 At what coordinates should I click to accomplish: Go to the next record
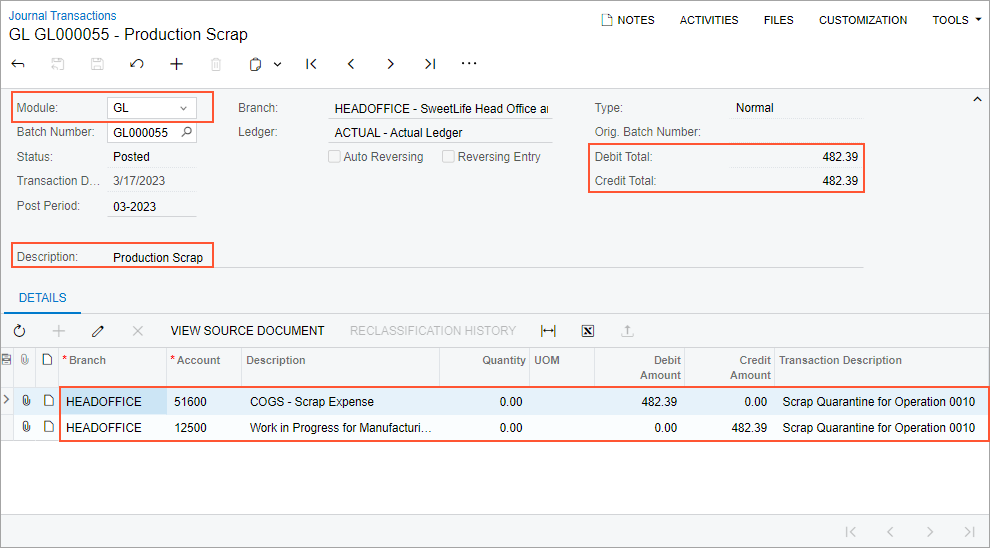pyautogui.click(x=390, y=64)
